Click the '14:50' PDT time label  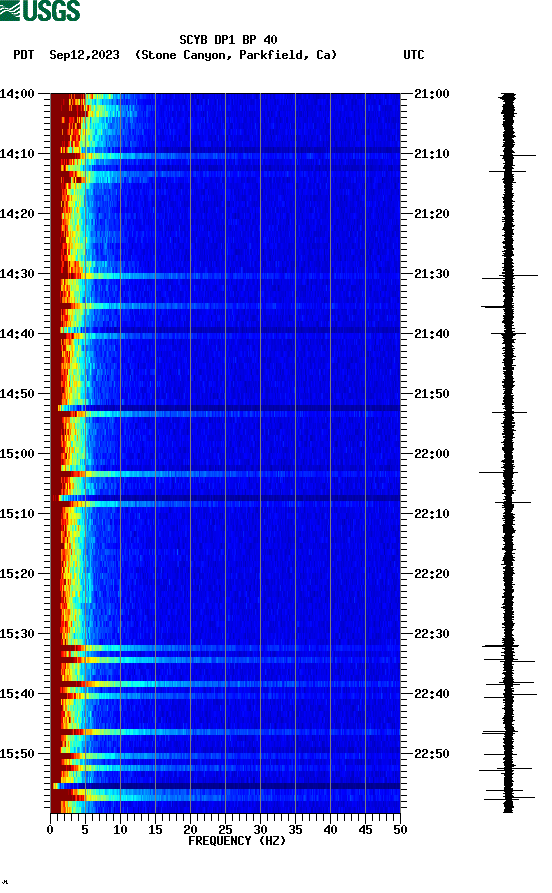[x=17, y=394]
